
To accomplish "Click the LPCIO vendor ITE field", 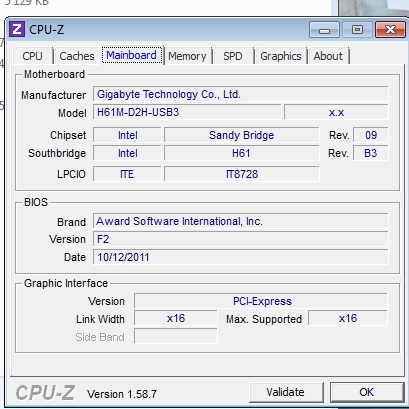I will point(127,174).
